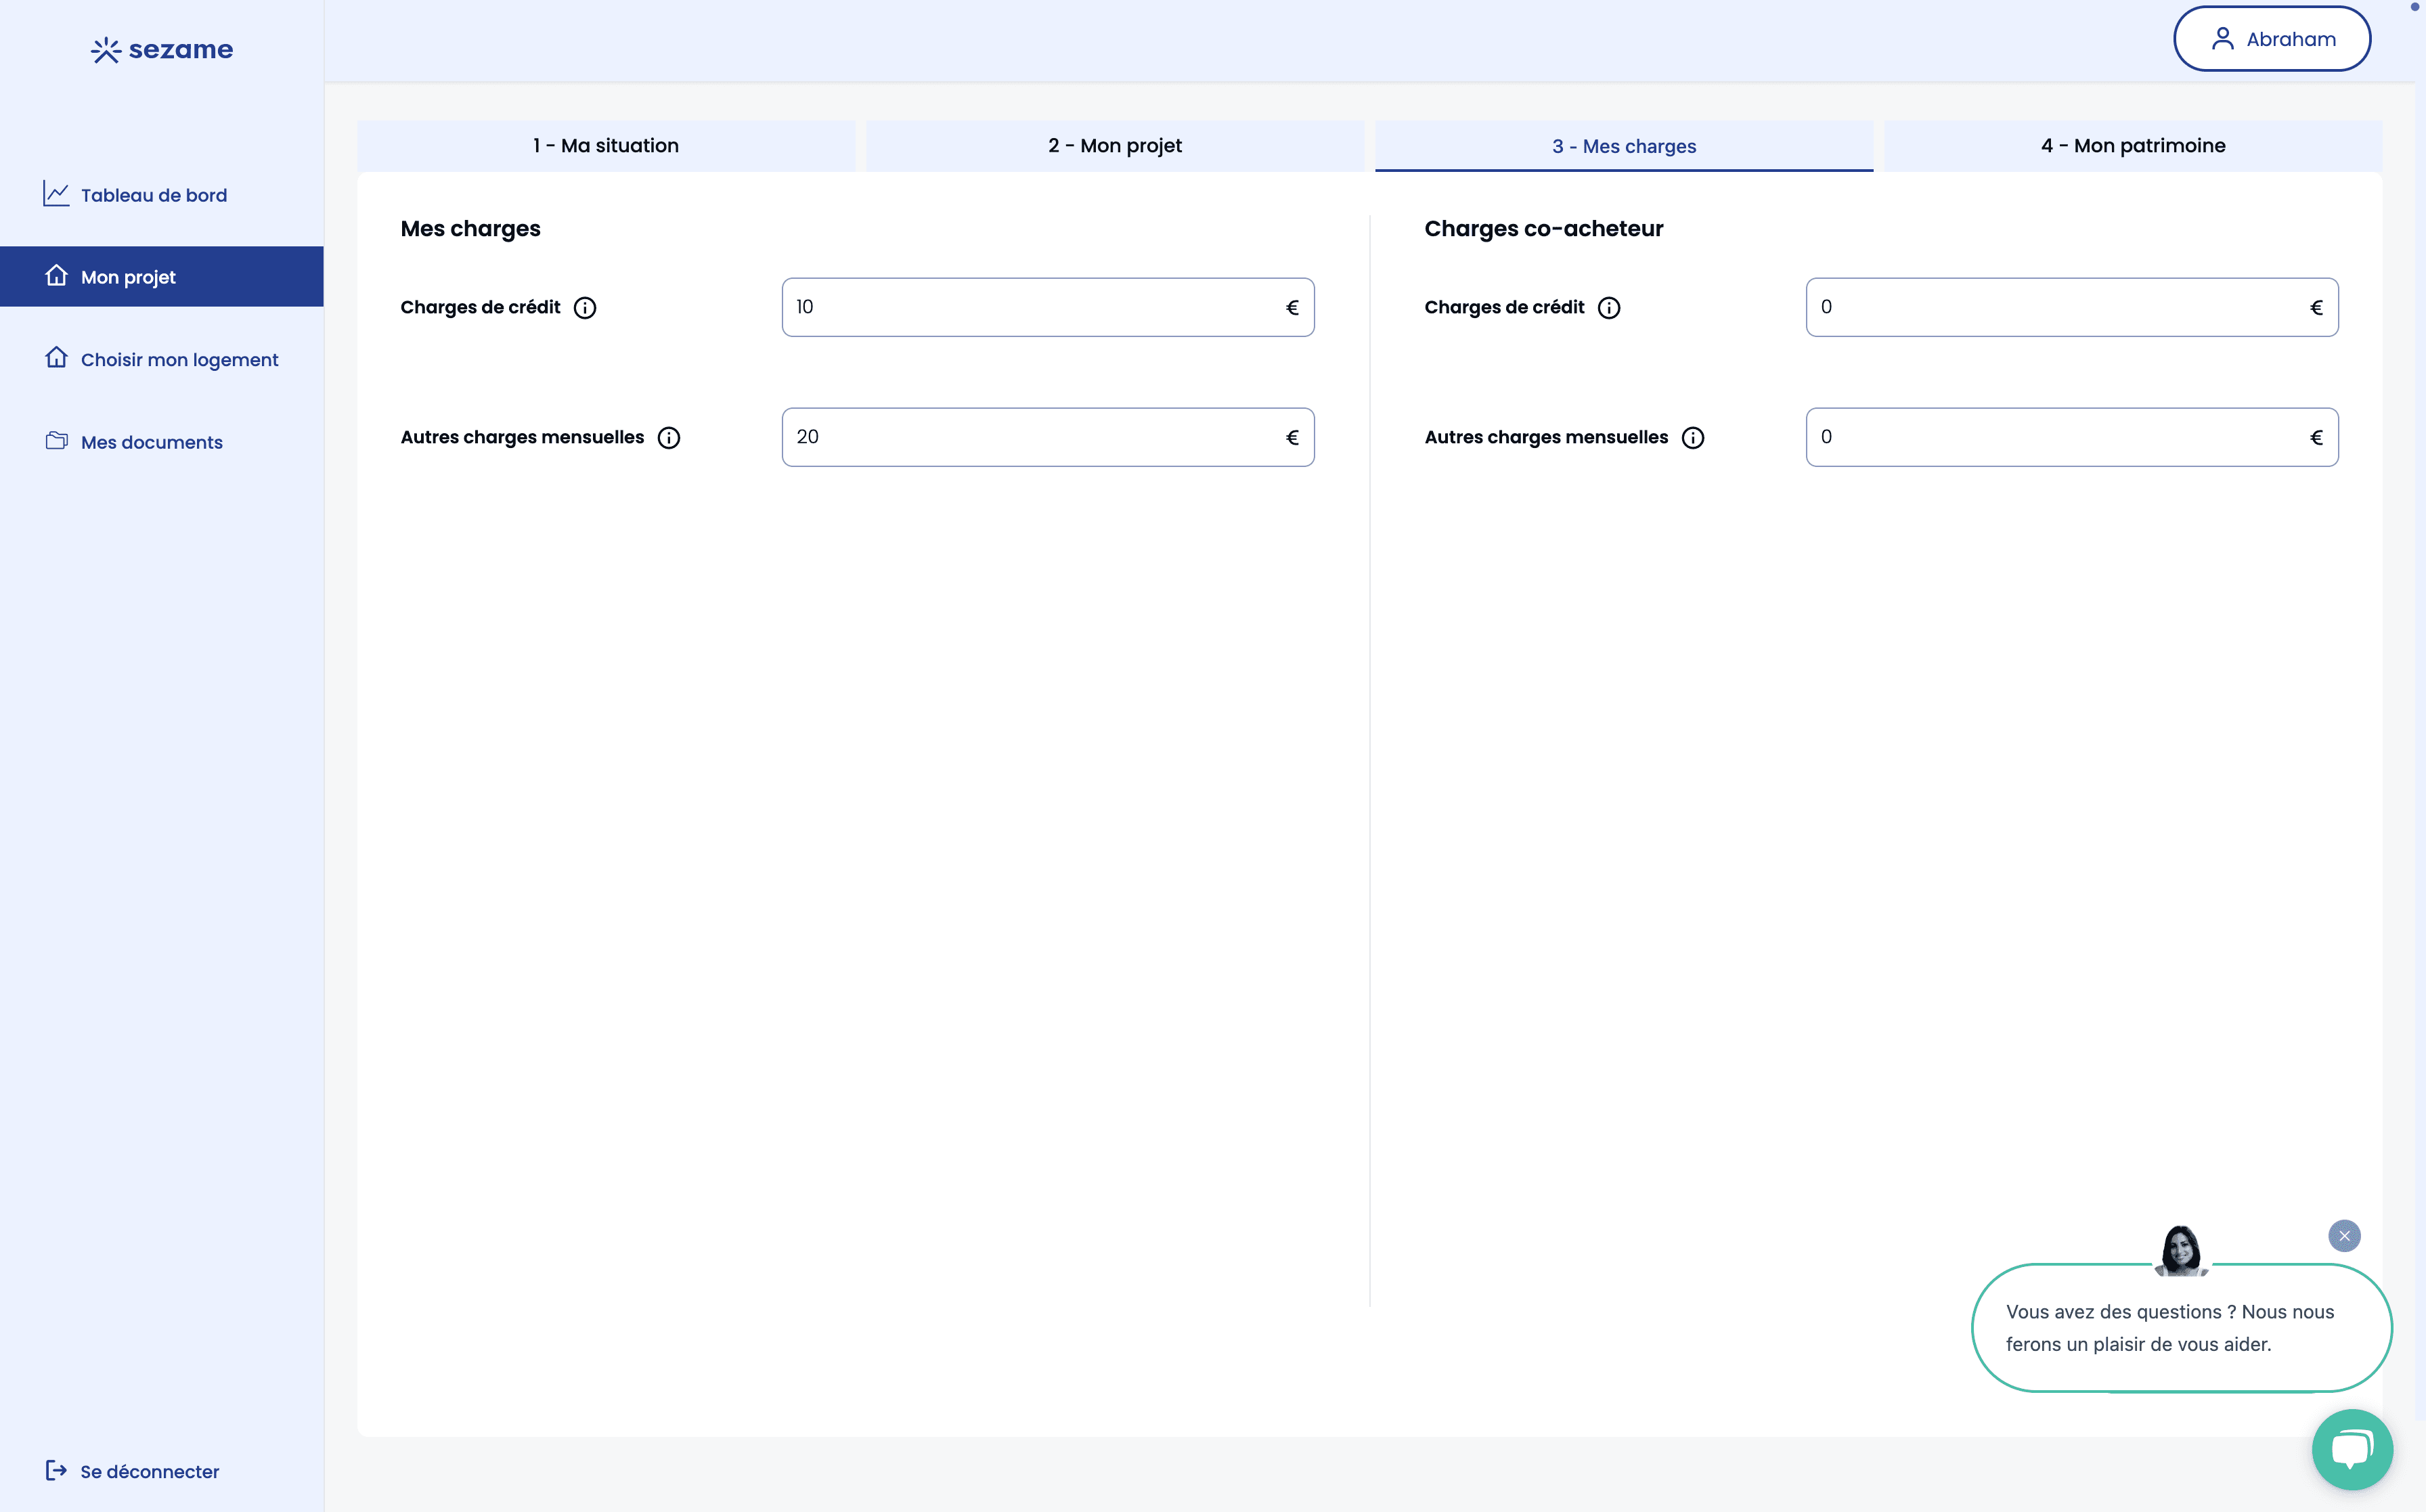
Task: Open the info tooltip for Charges de crédit
Action: click(x=585, y=307)
